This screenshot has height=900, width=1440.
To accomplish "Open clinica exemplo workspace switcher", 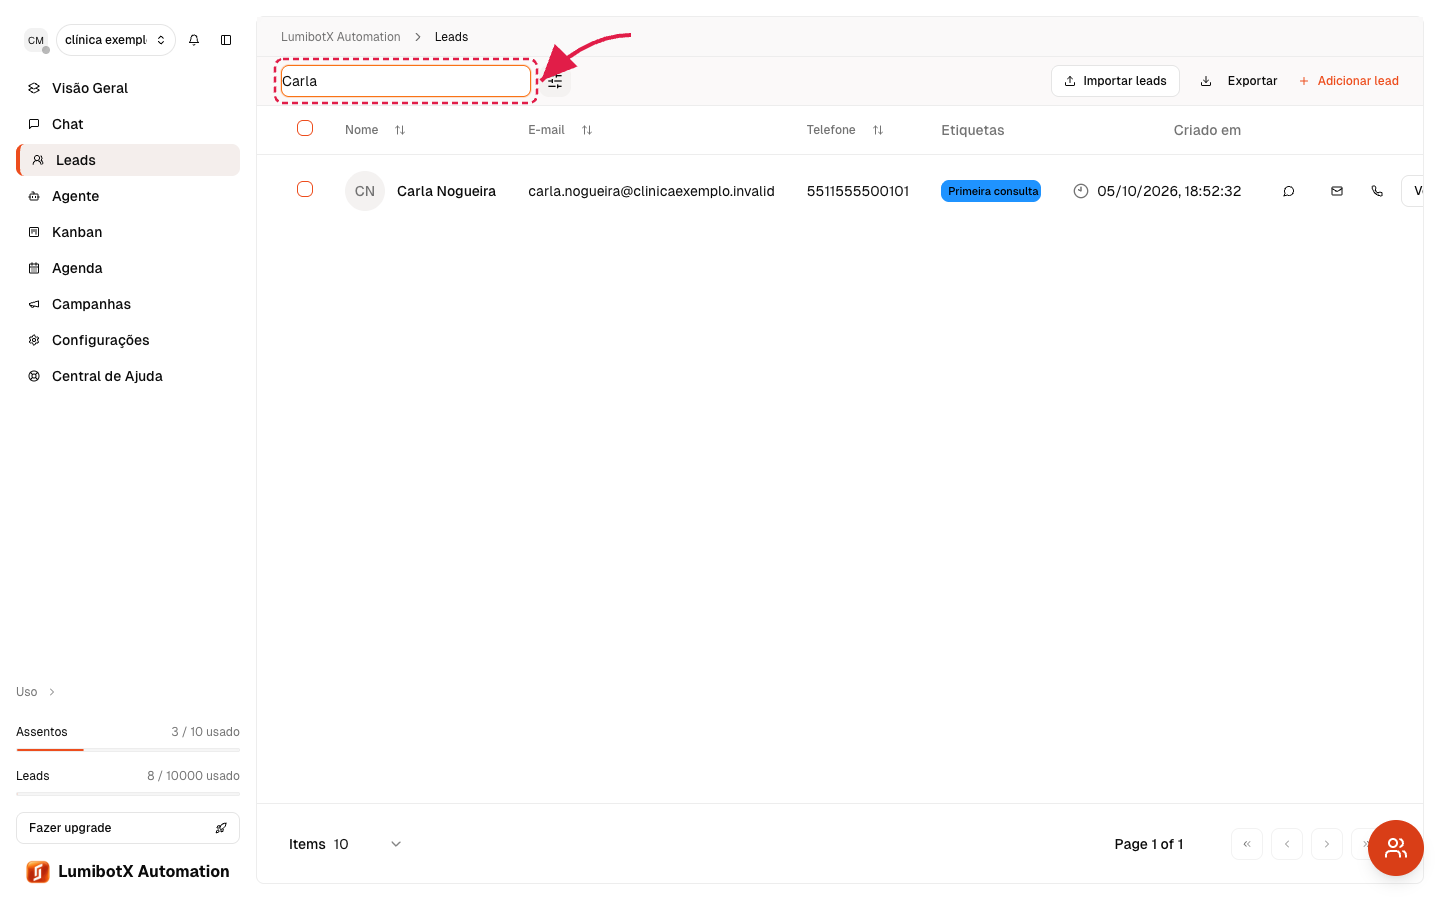I will (116, 40).
